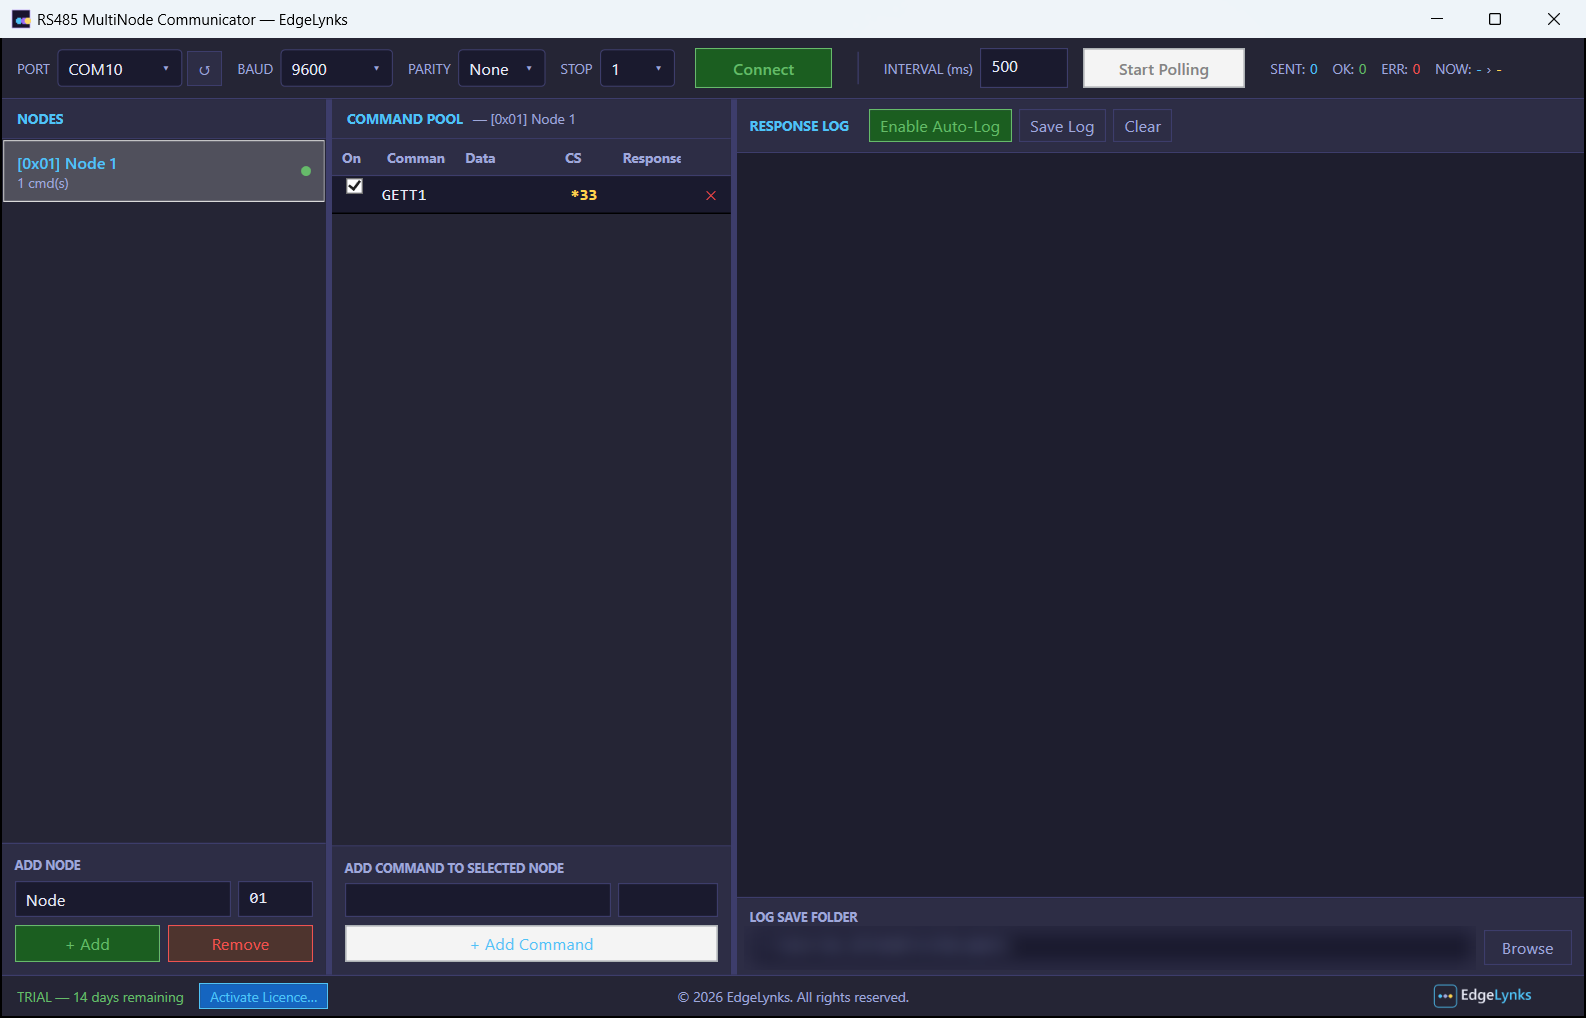Click the Response column header

click(x=652, y=158)
